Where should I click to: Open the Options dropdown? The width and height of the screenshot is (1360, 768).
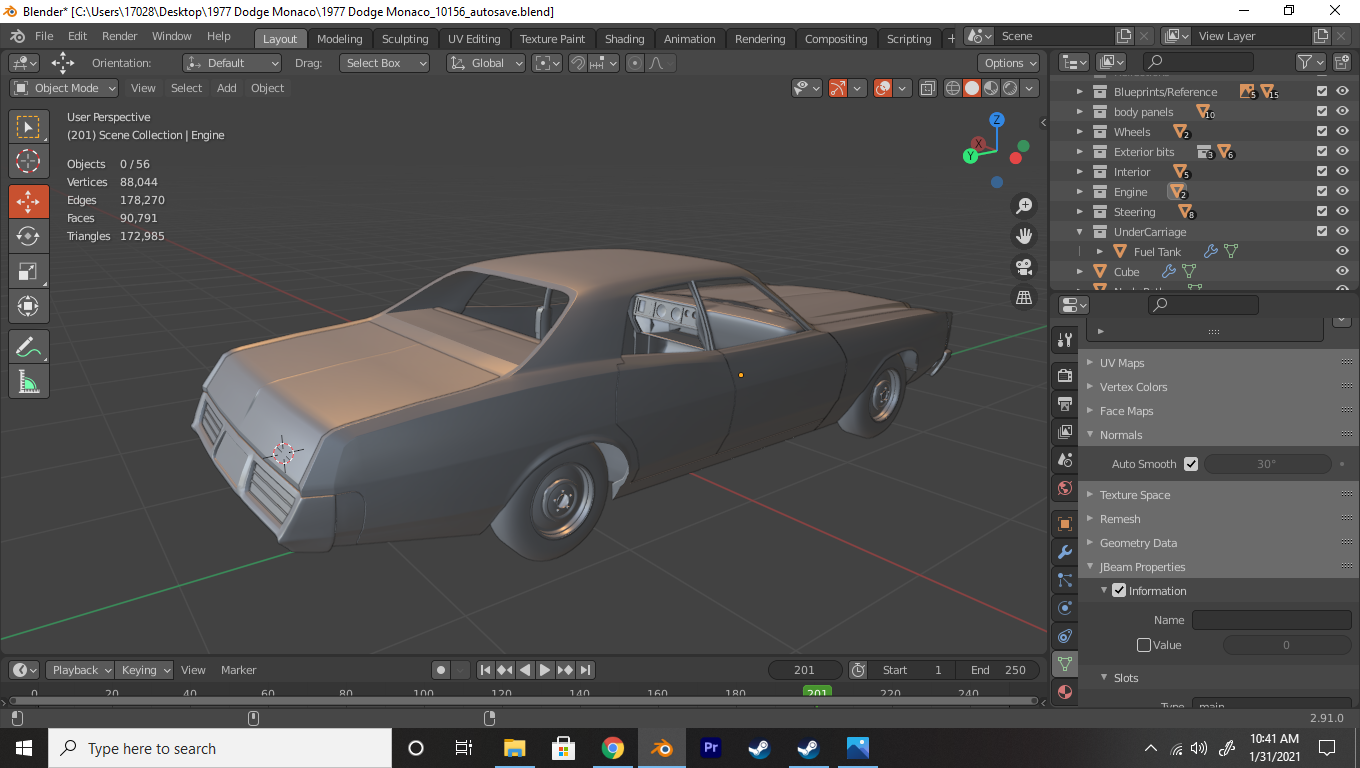pos(1010,63)
